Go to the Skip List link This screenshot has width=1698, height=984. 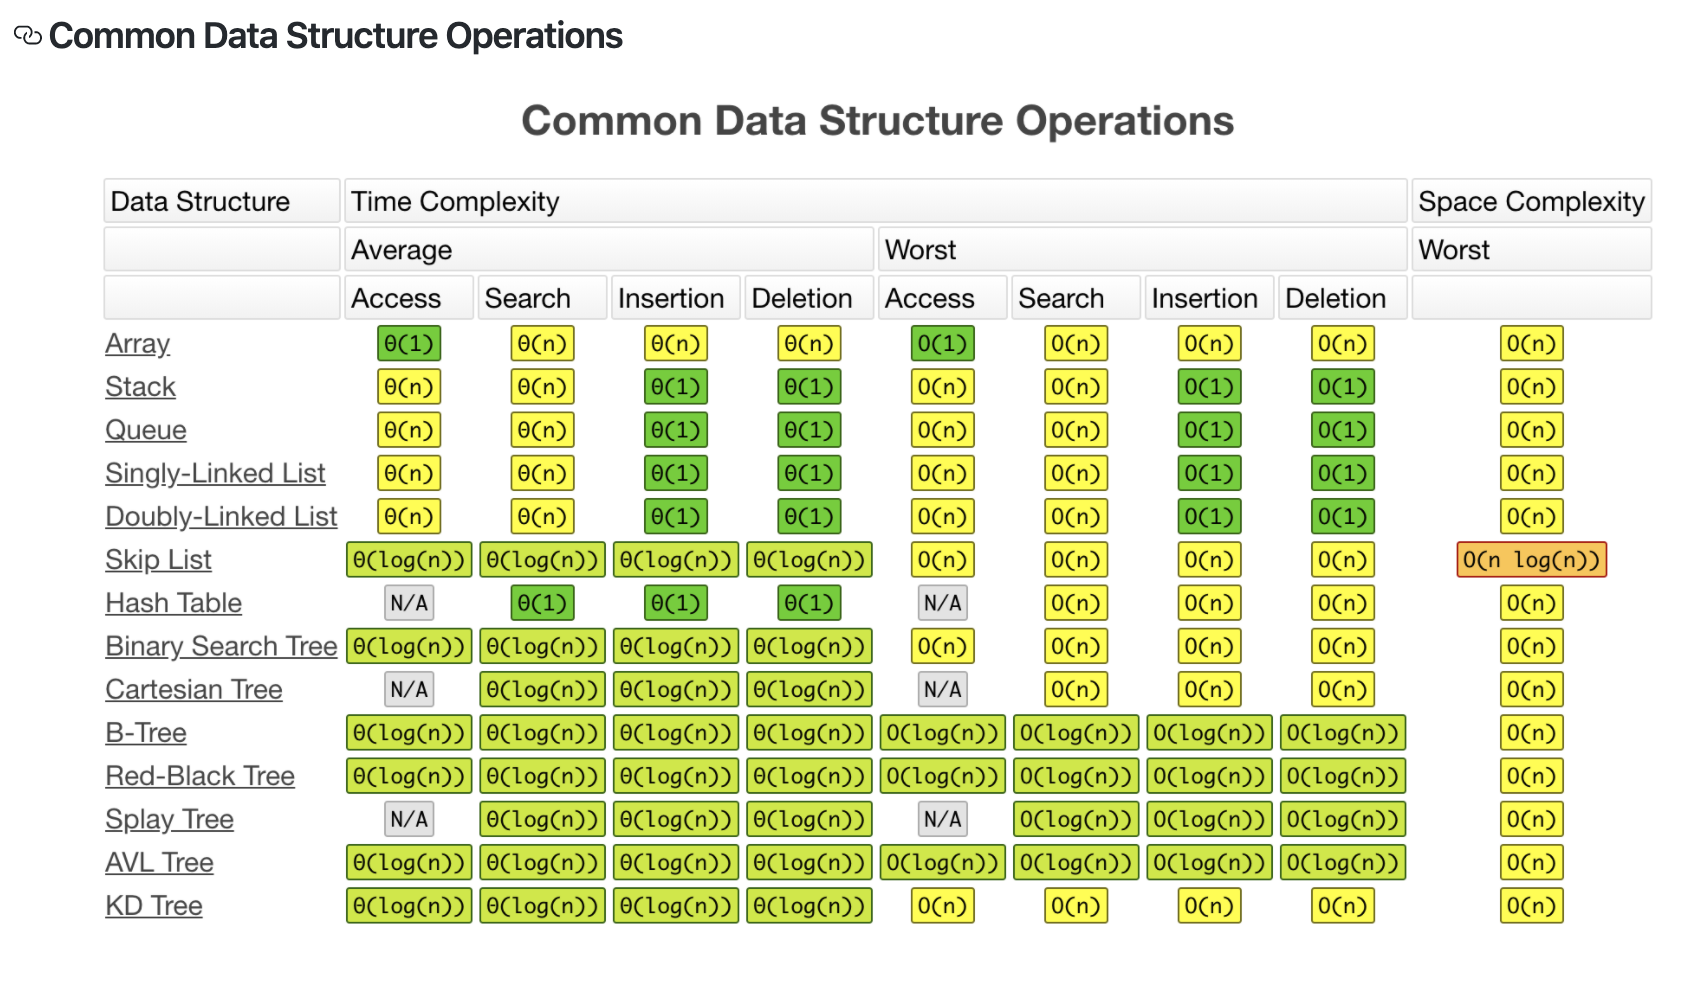coord(158,560)
